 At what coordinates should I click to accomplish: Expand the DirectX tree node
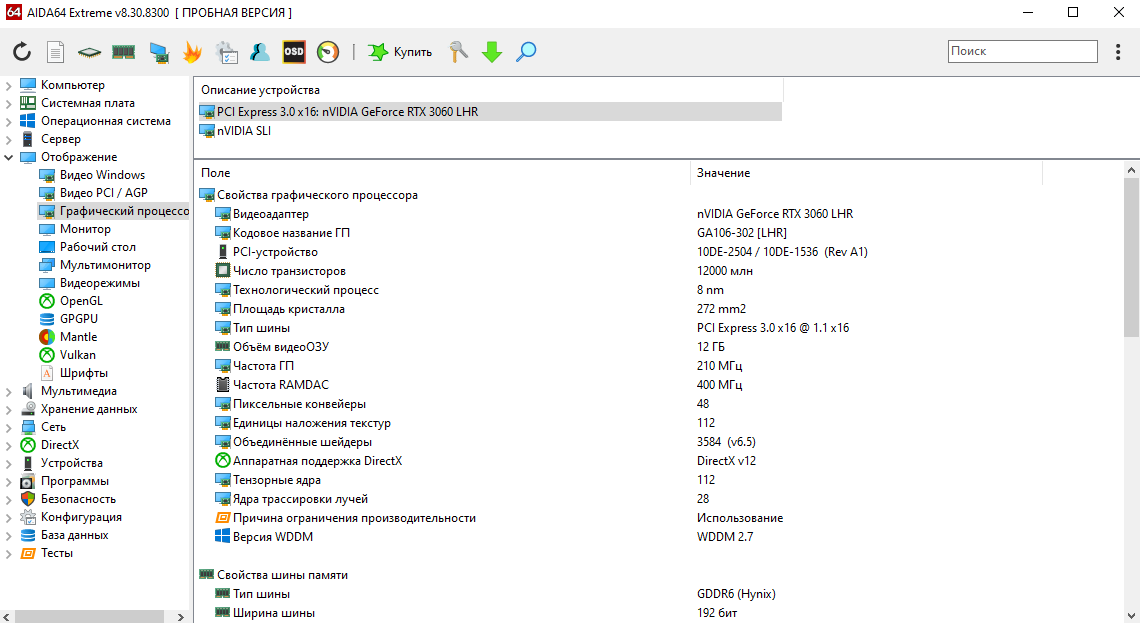[x=9, y=445]
